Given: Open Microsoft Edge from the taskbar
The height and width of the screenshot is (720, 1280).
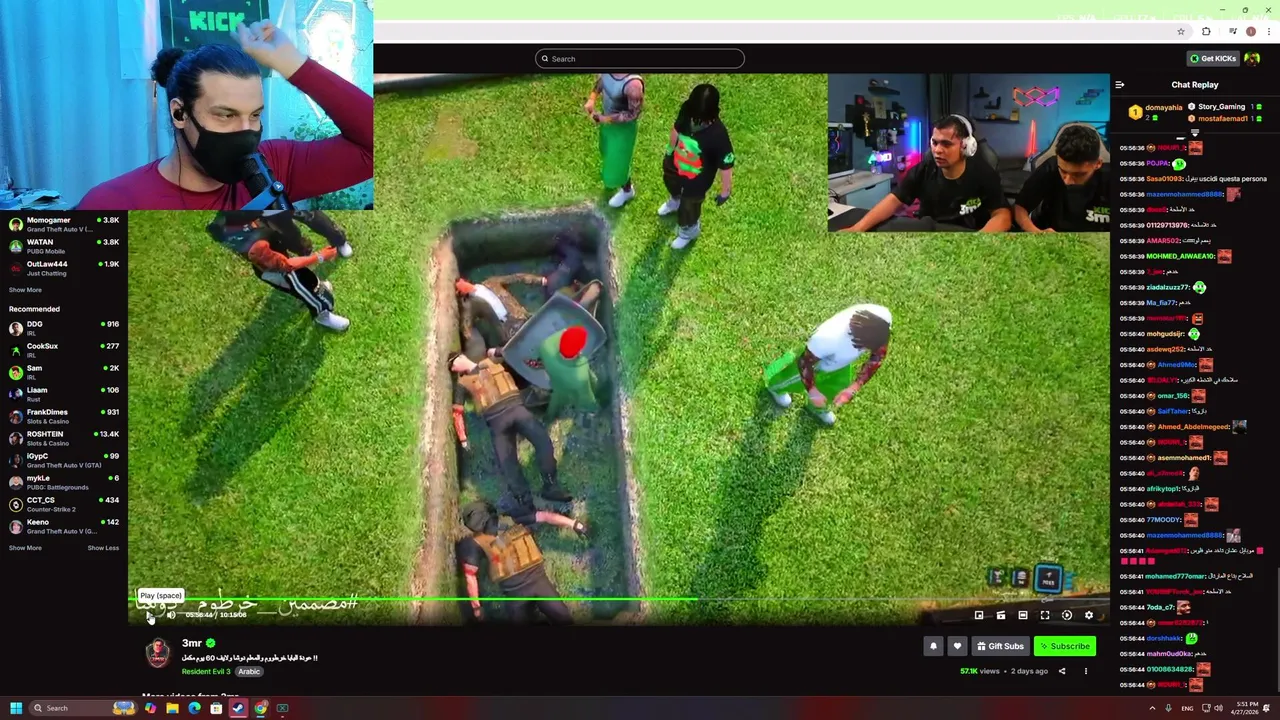Looking at the screenshot, I should (x=194, y=708).
